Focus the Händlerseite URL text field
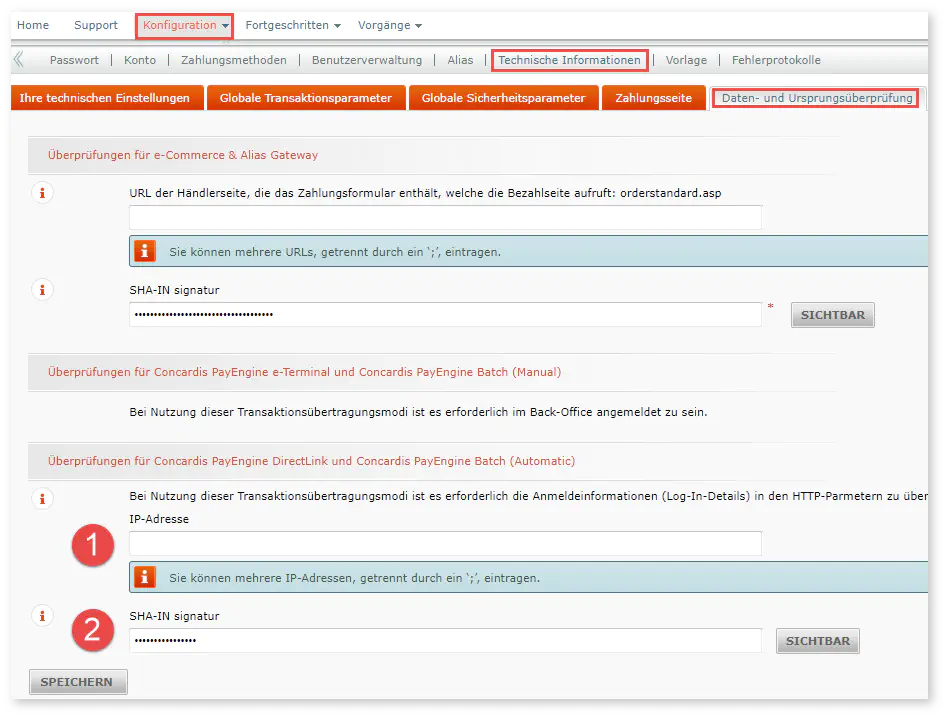 tap(445, 217)
